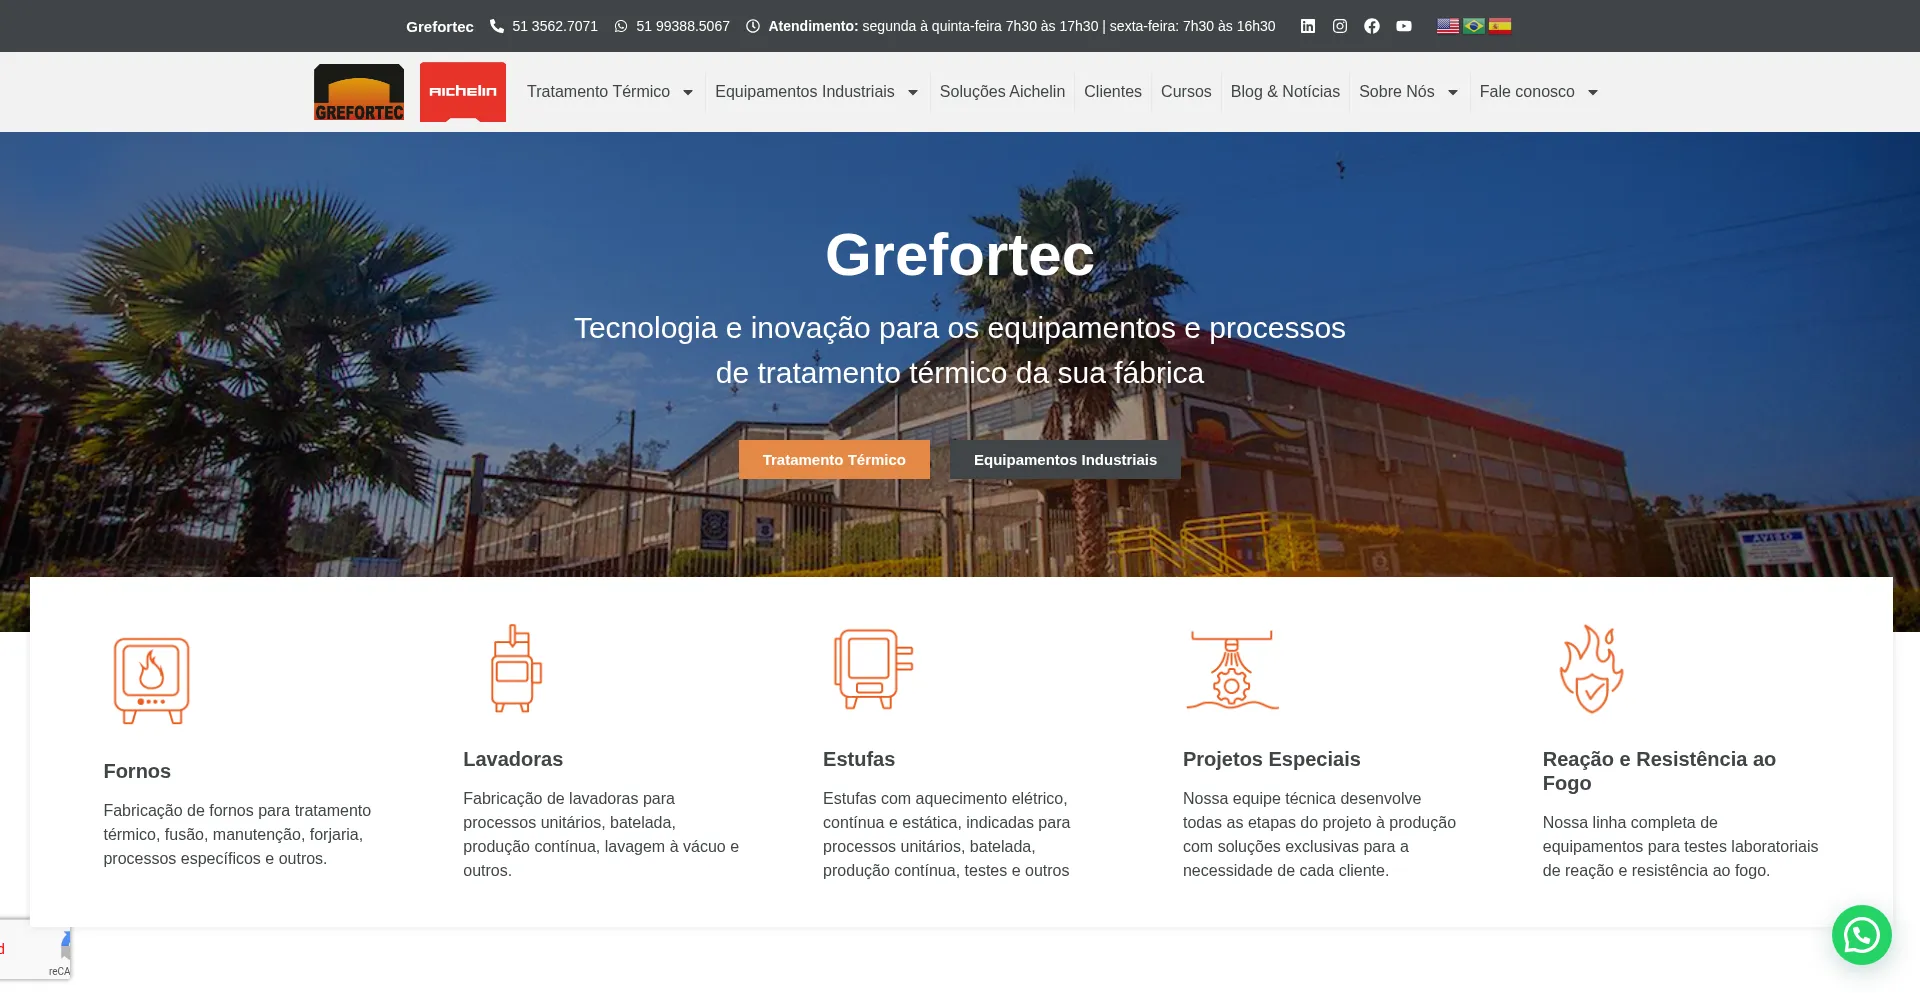The height and width of the screenshot is (993, 1920).
Task: Click the Projetos Especiais description paragraph
Action: [x=1319, y=834]
